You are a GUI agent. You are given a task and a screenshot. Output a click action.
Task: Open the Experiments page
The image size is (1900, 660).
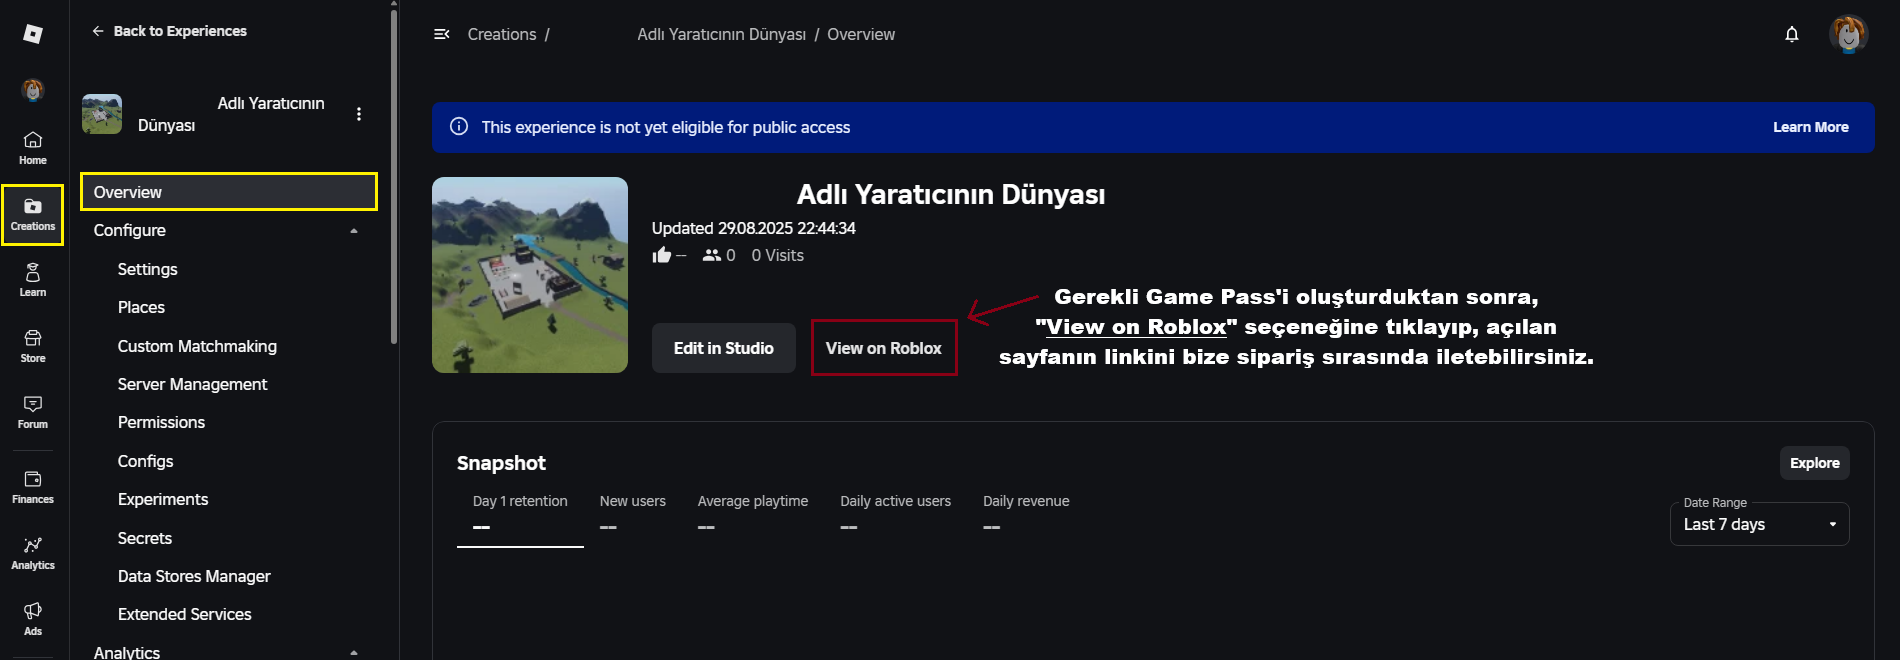click(163, 499)
